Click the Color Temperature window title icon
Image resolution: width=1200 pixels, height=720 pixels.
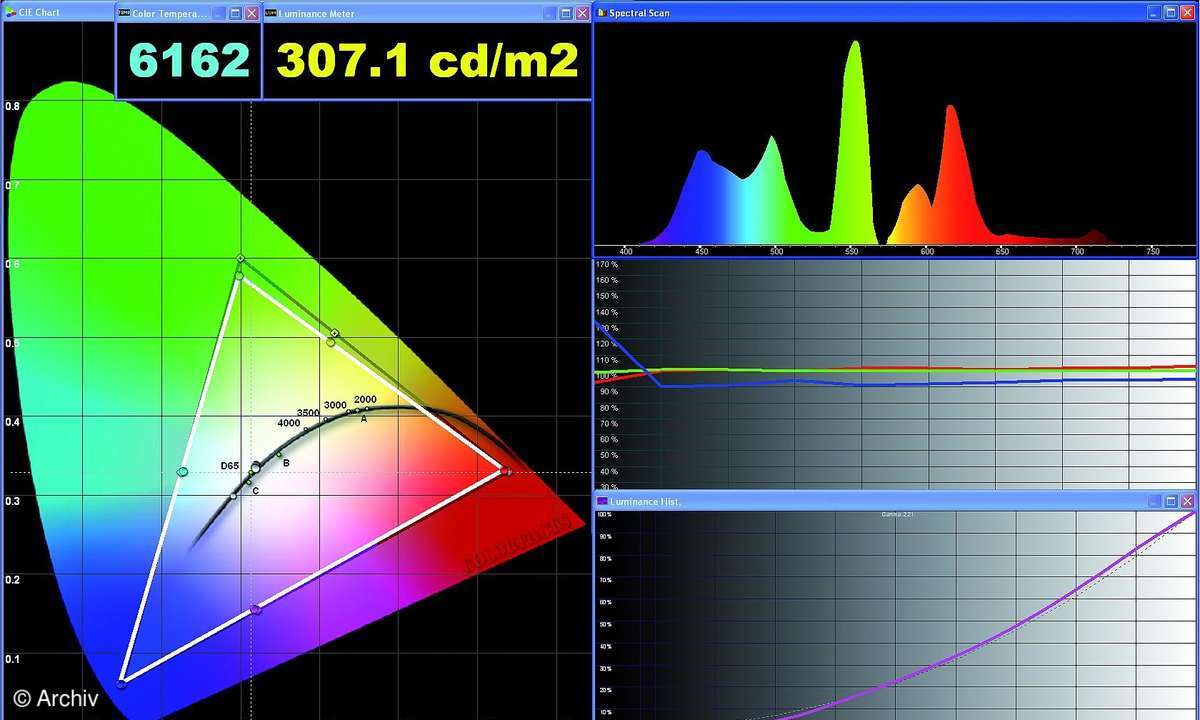pos(124,14)
